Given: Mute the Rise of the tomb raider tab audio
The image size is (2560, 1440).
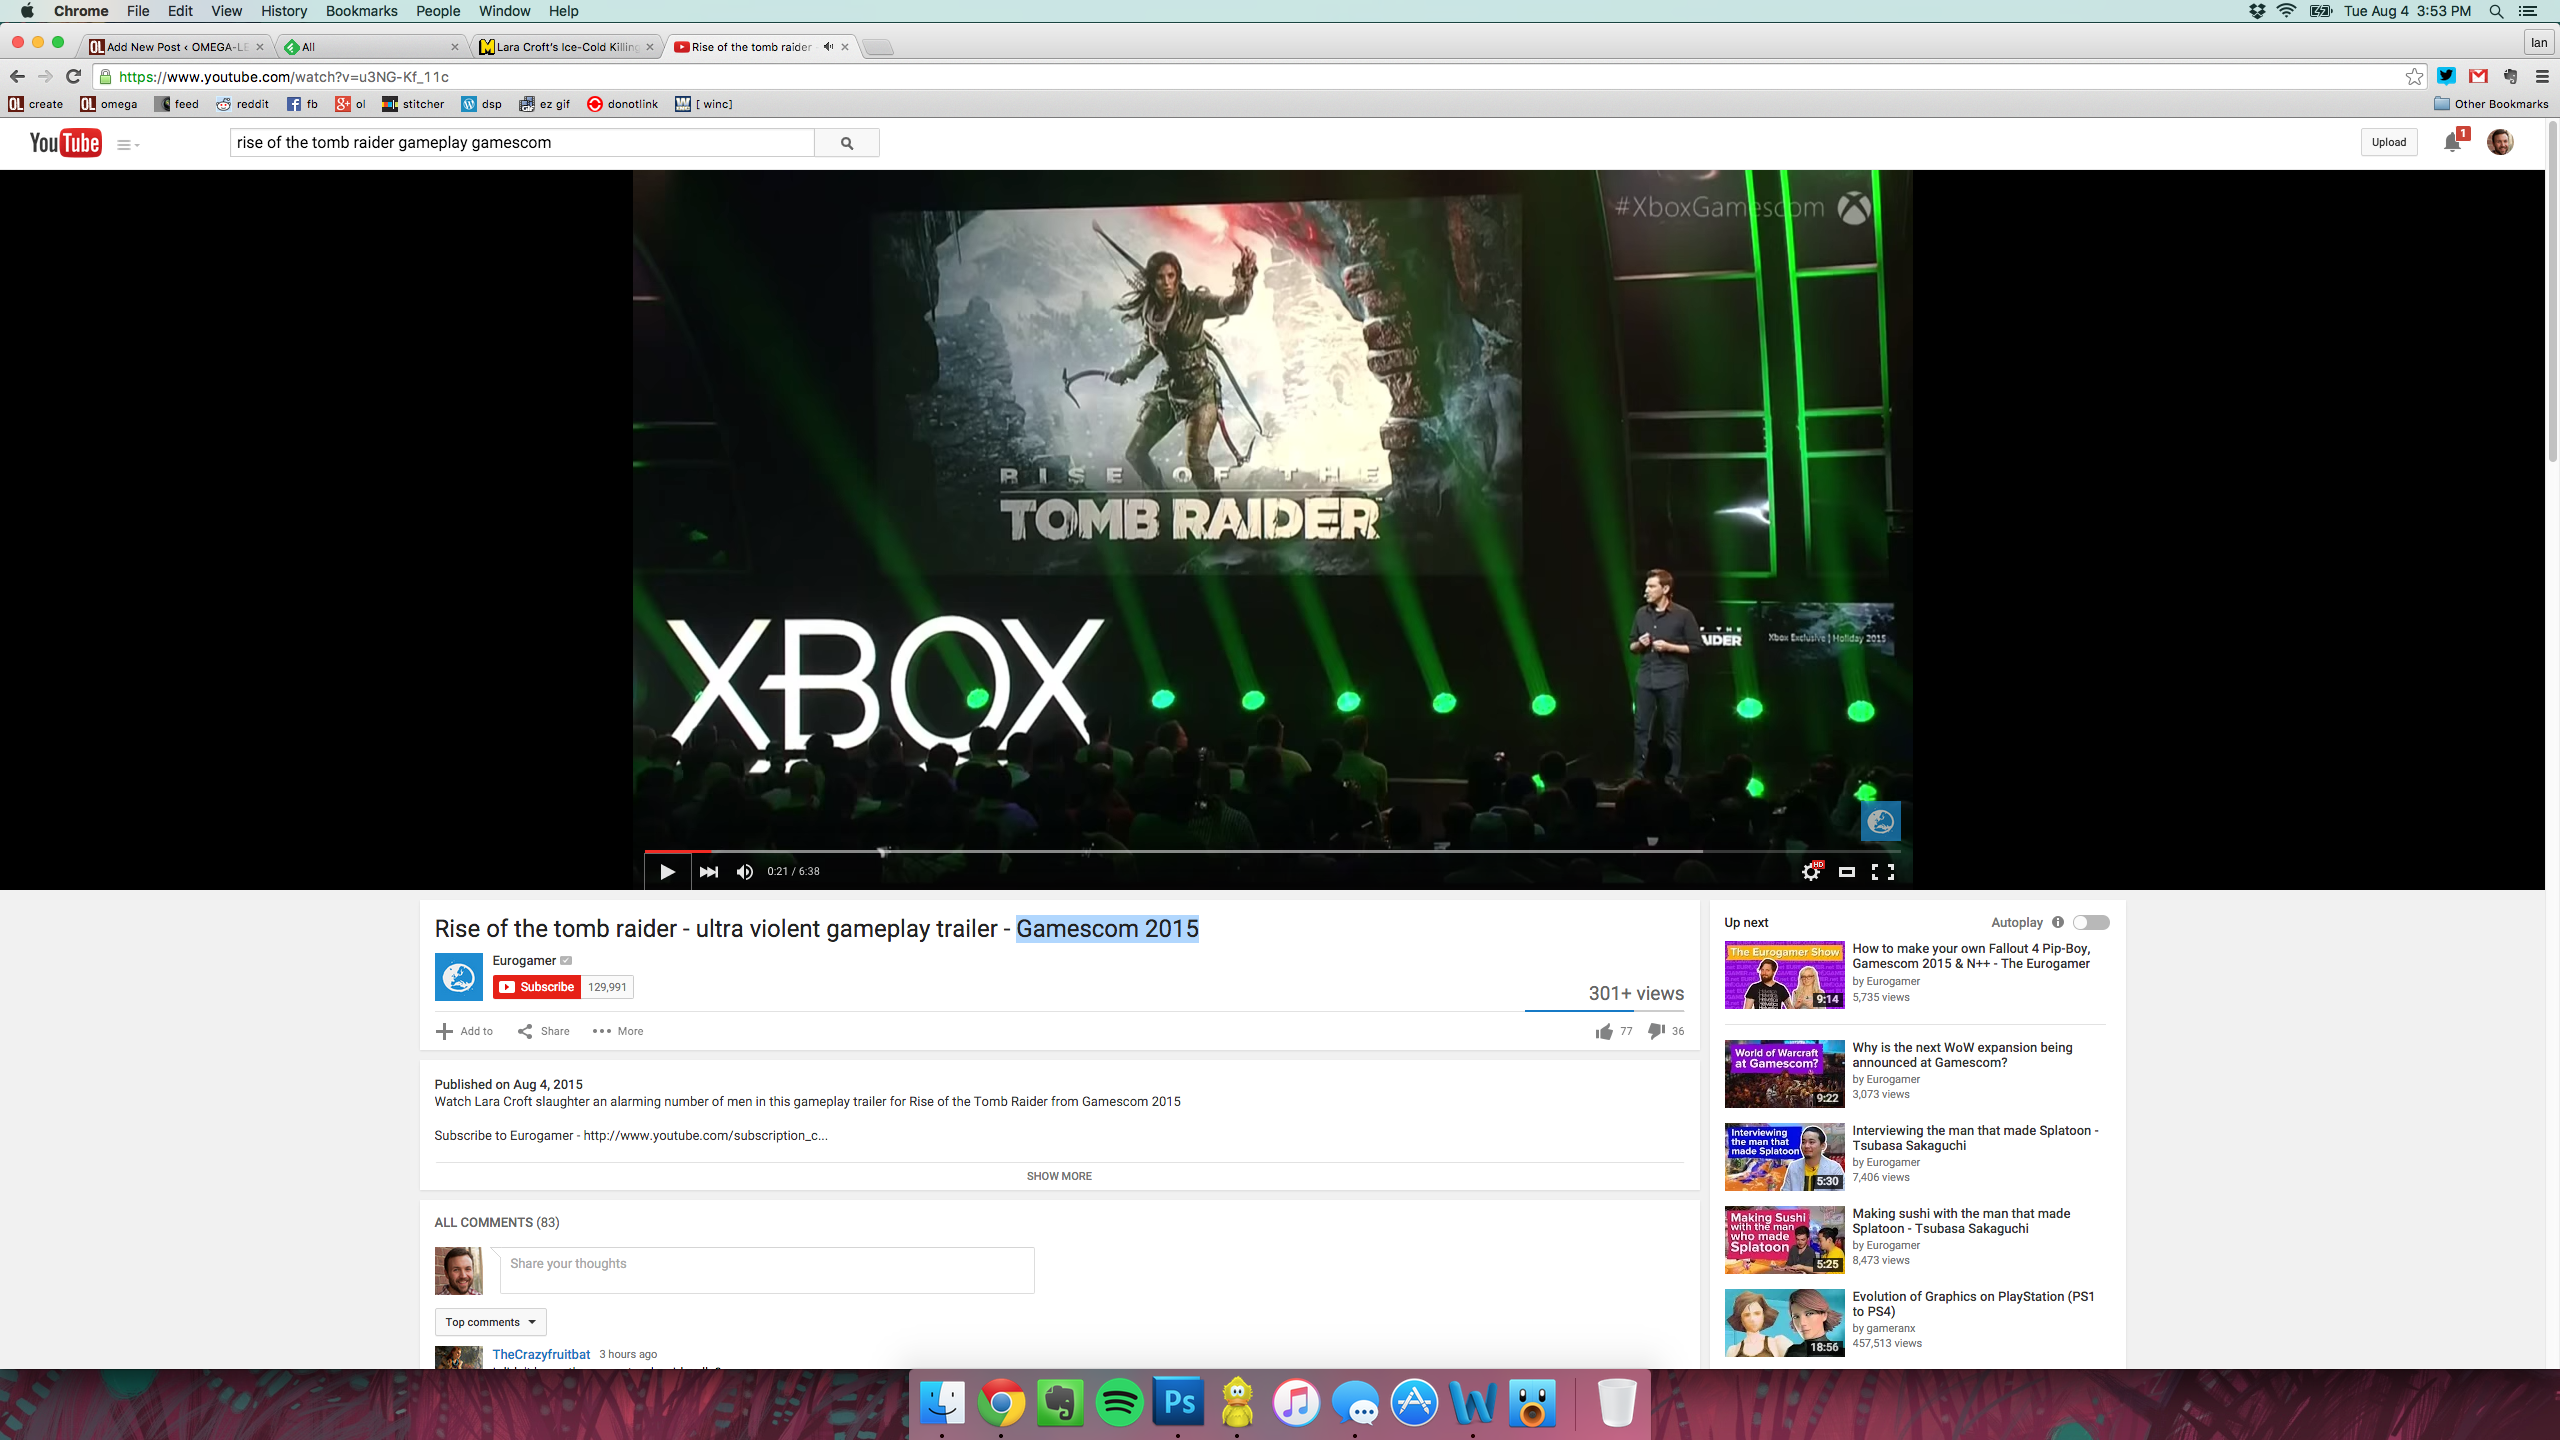Looking at the screenshot, I should click(x=828, y=47).
